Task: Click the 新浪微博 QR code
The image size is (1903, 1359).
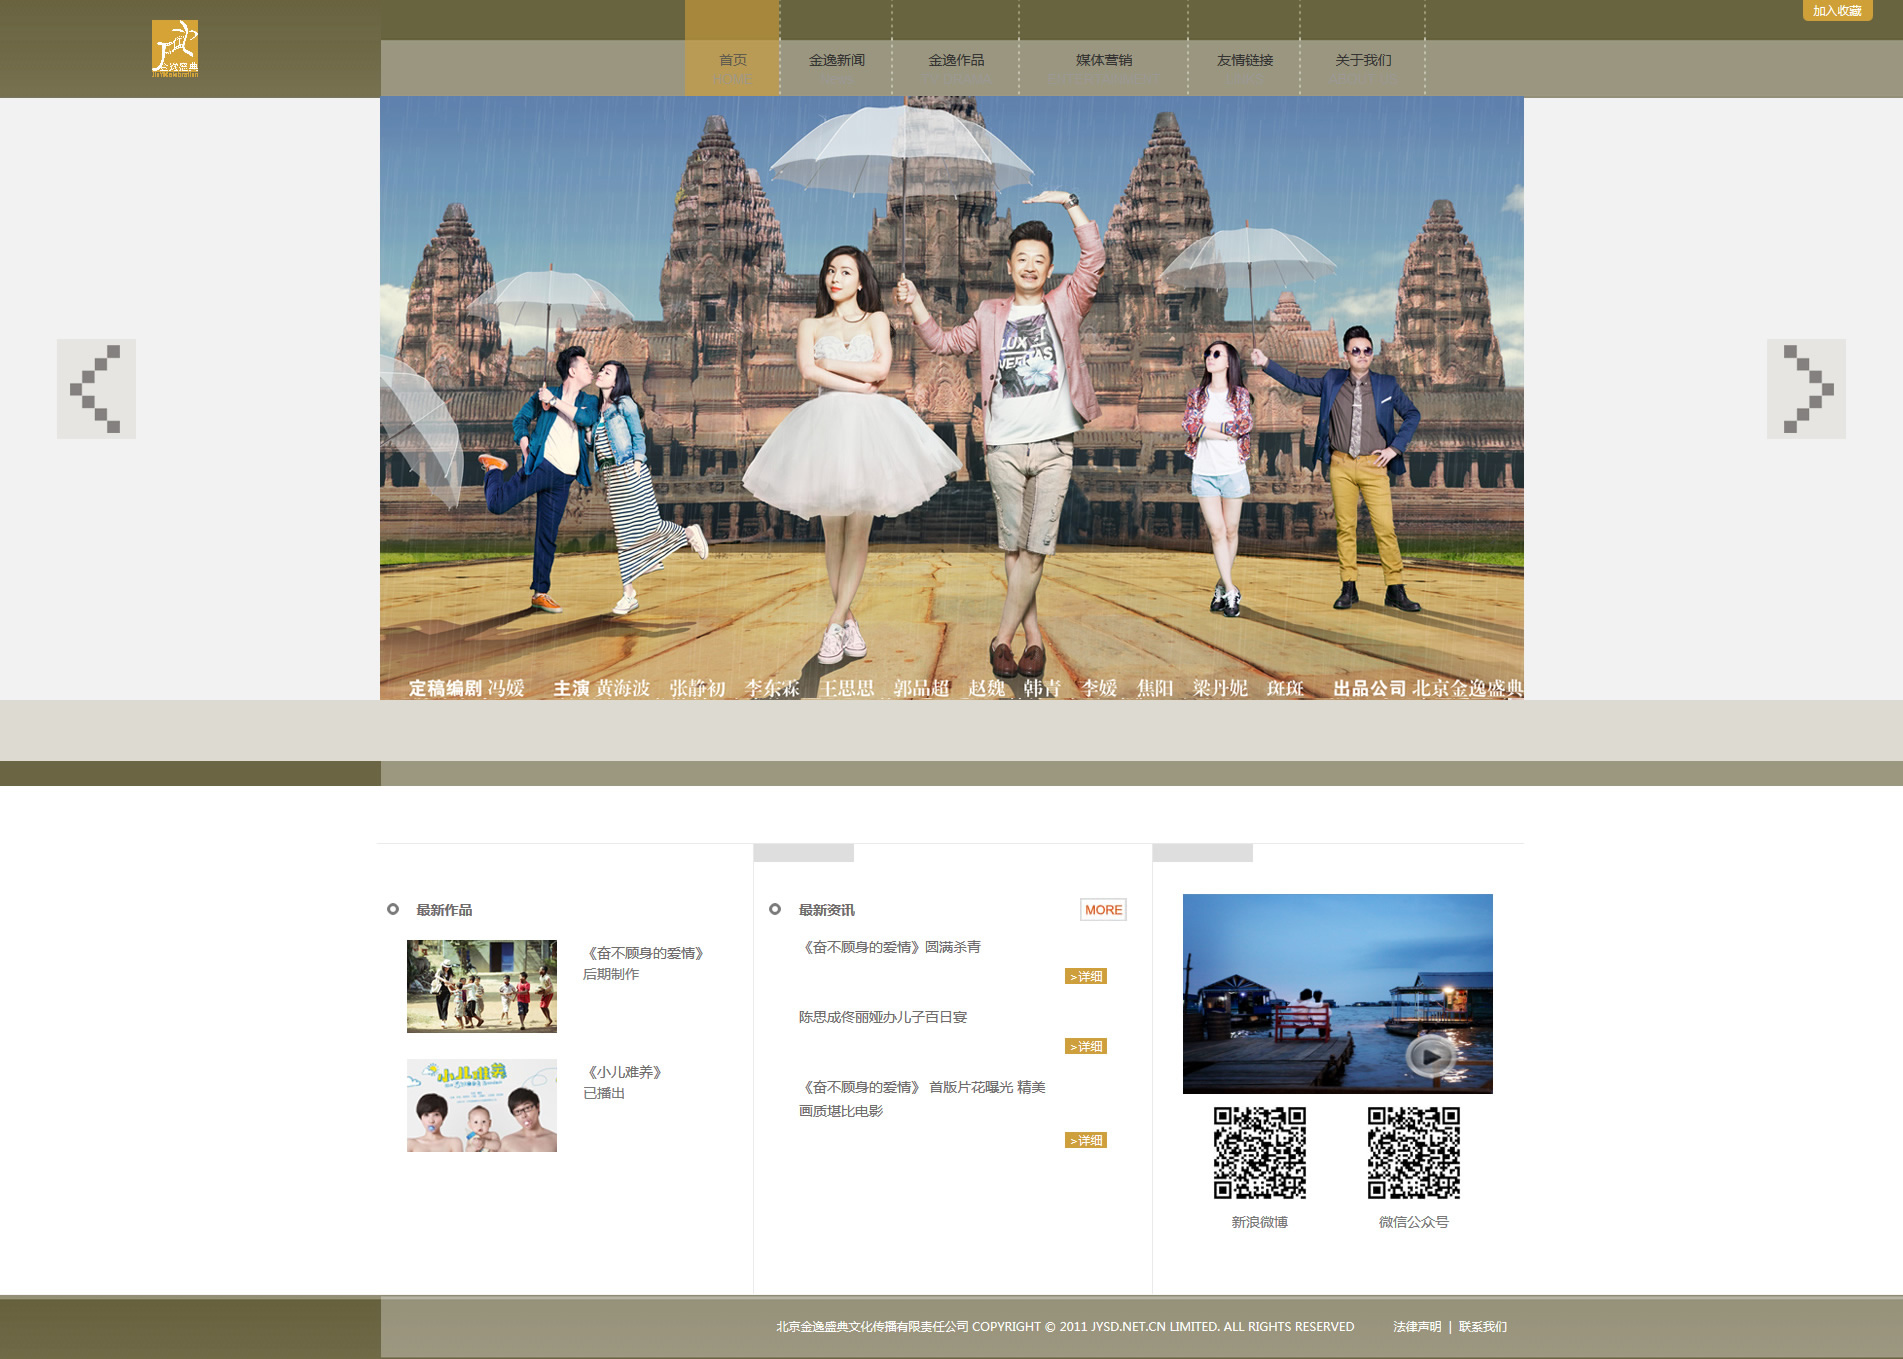Action: (1259, 1152)
